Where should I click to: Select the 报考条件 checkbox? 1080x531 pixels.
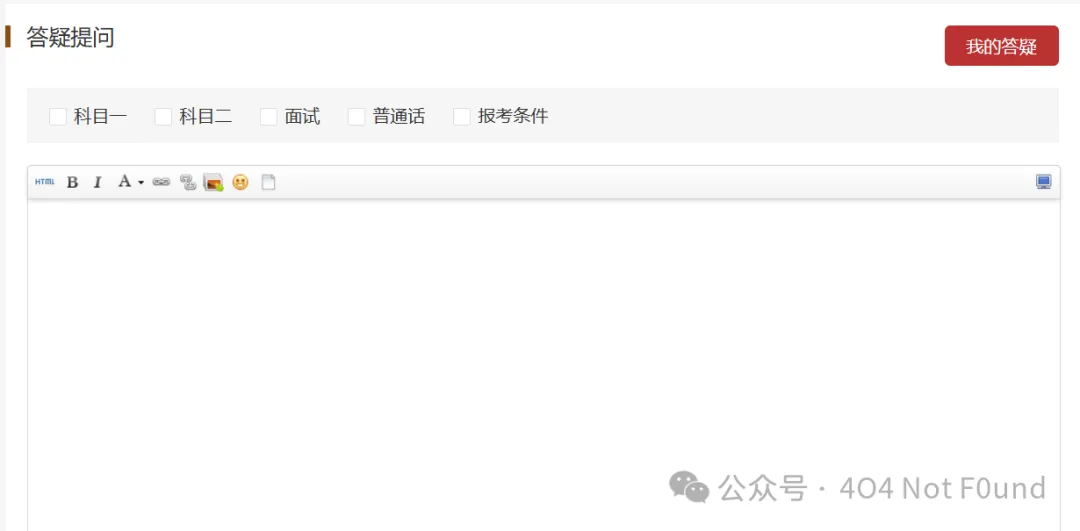pos(461,116)
